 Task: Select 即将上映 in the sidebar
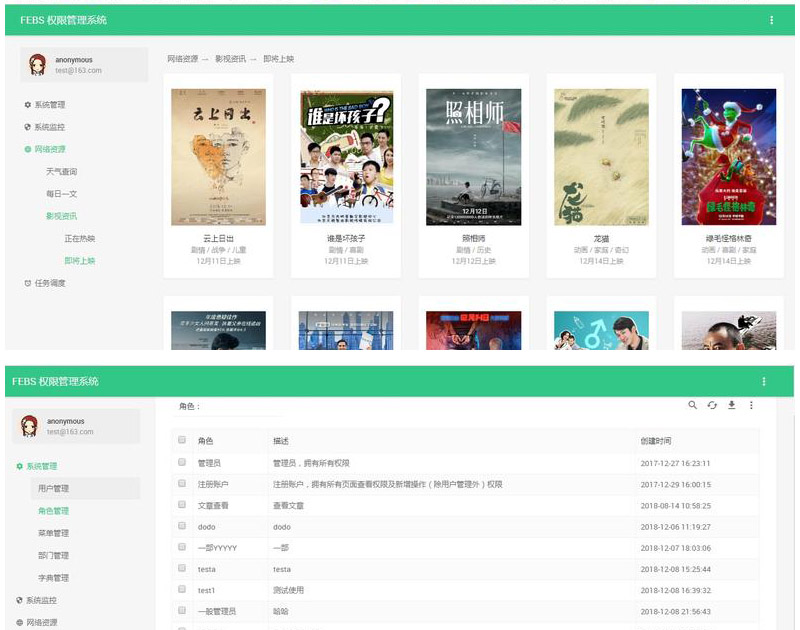coord(80,261)
